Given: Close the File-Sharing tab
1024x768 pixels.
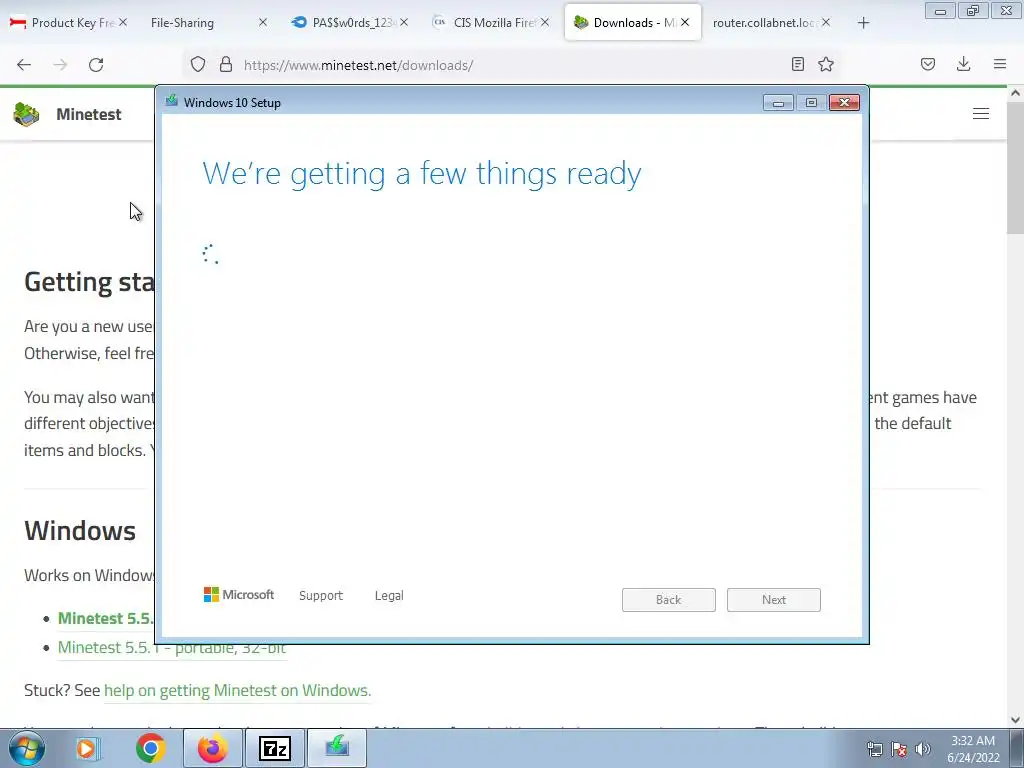Looking at the screenshot, I should 263,23.
